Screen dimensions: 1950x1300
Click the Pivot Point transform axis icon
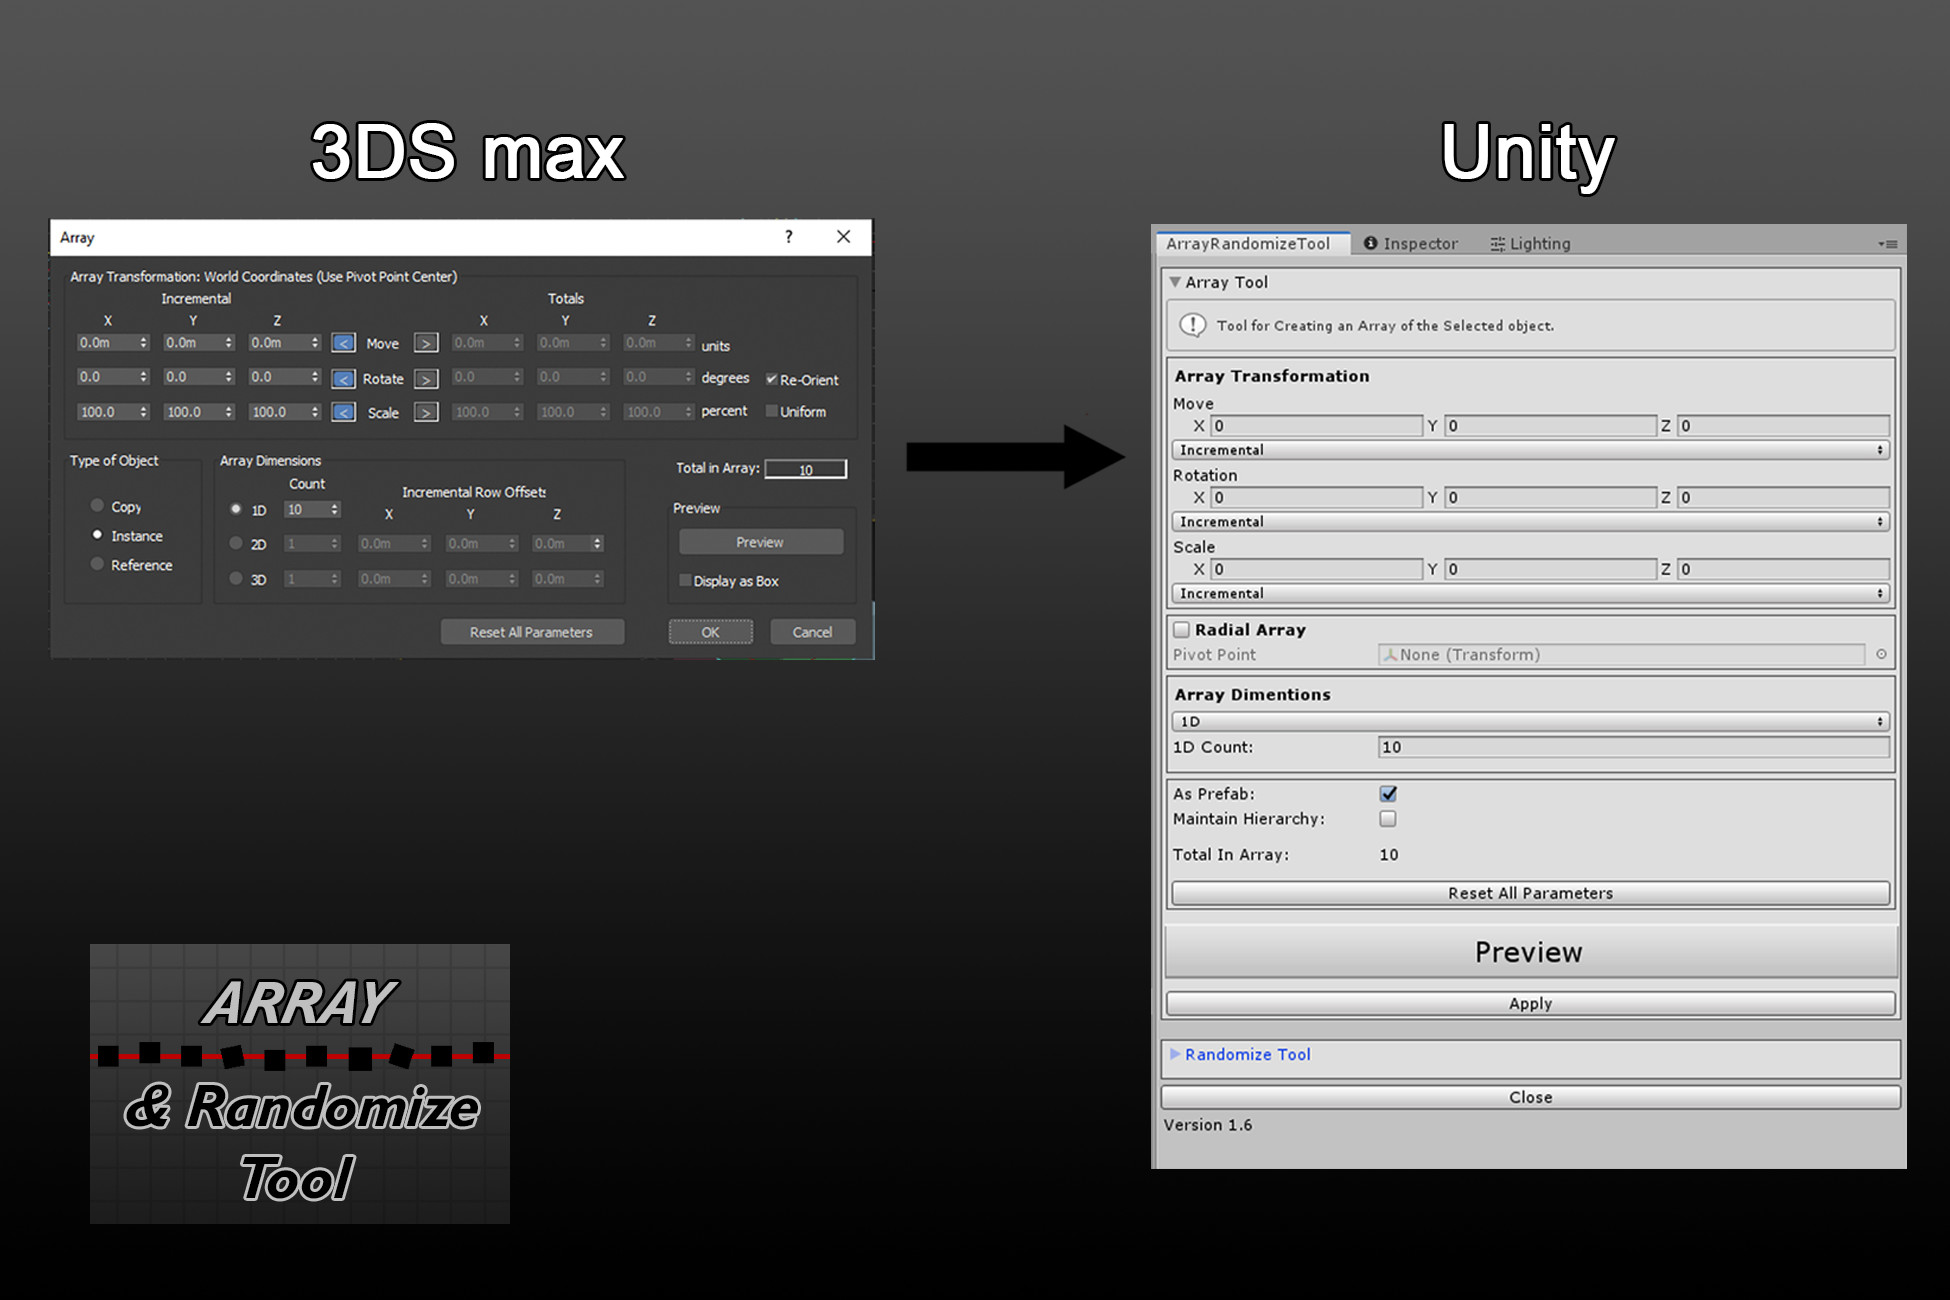(1390, 655)
